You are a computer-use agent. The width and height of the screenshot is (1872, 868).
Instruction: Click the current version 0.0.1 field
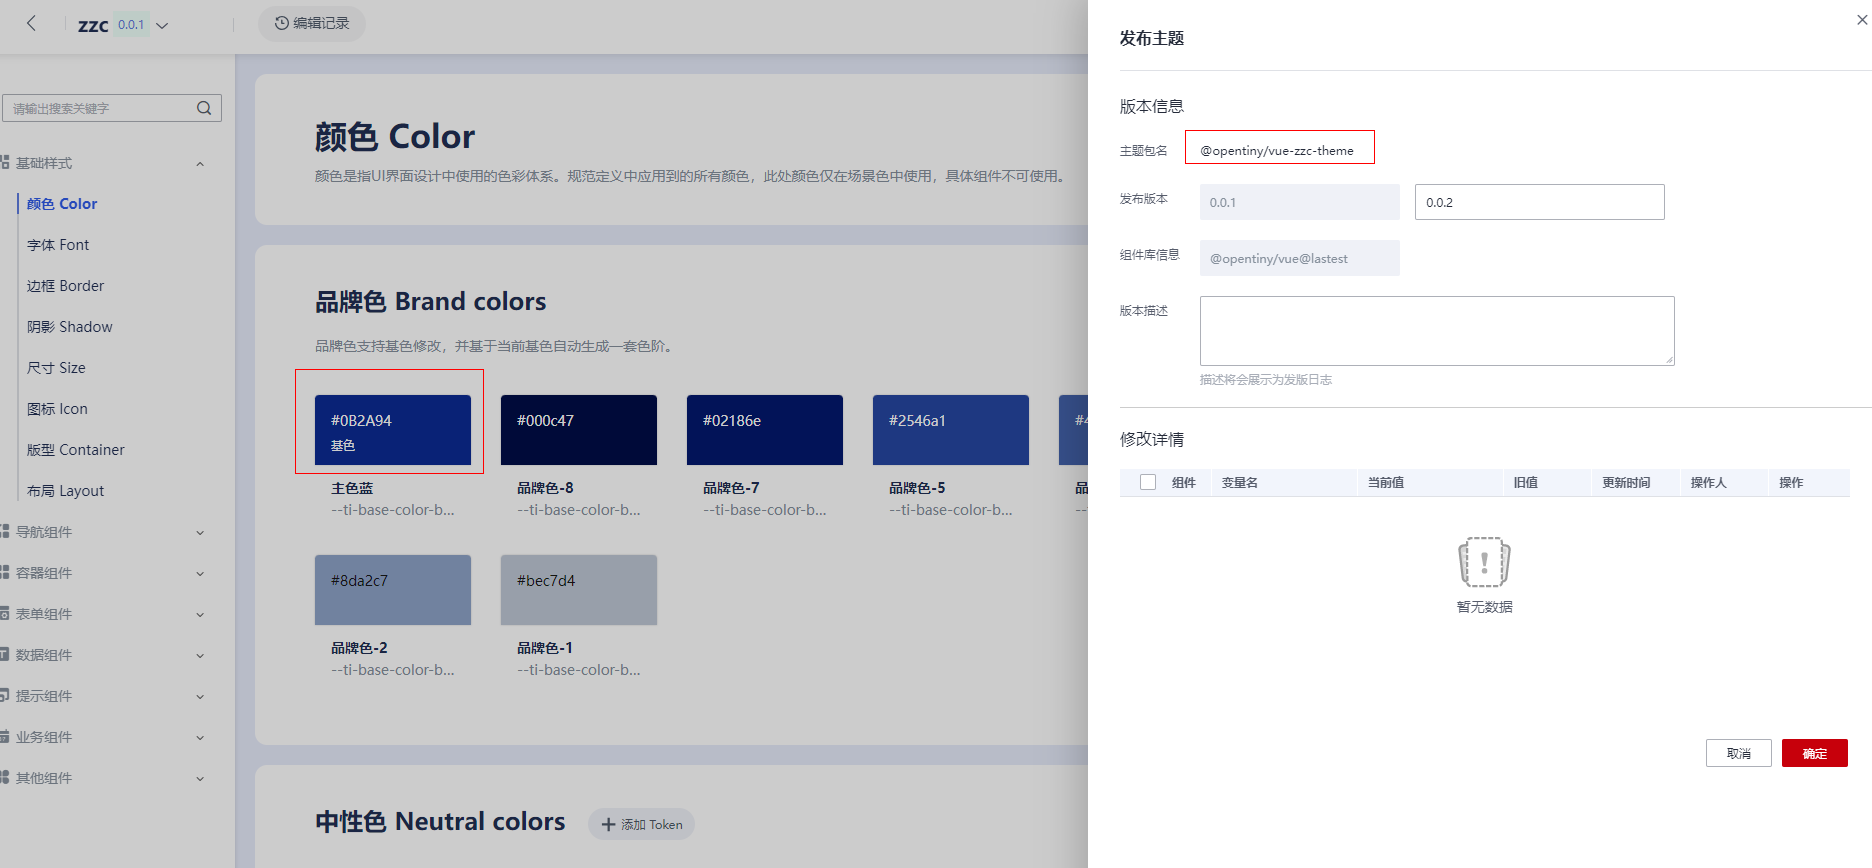tap(1300, 202)
